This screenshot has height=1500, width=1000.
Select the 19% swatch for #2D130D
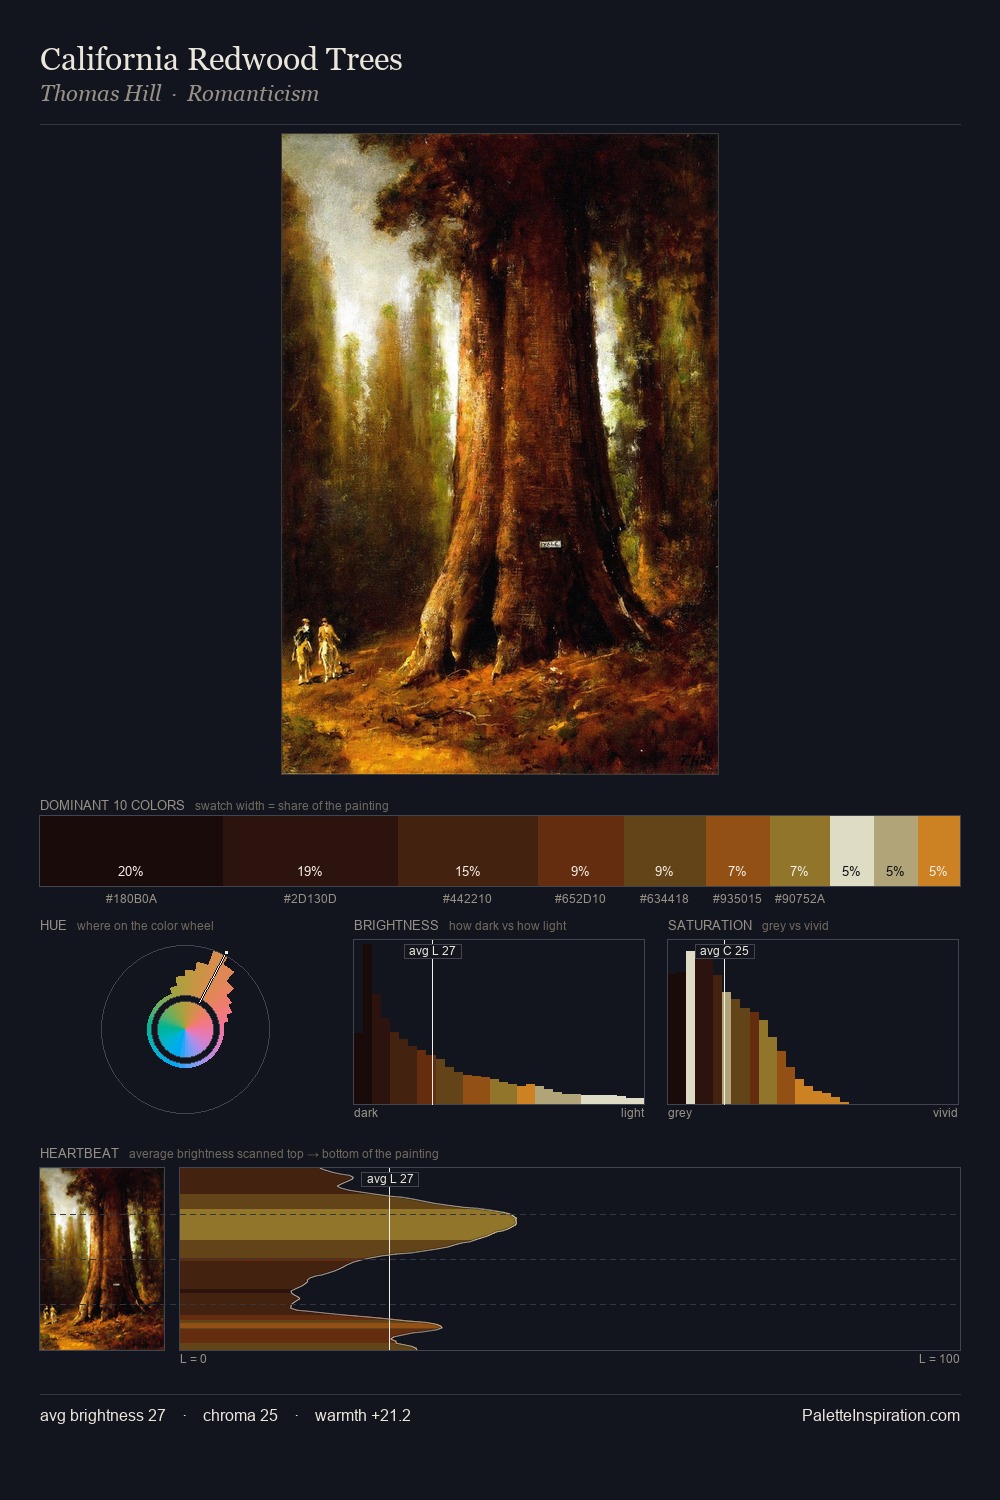tap(310, 851)
